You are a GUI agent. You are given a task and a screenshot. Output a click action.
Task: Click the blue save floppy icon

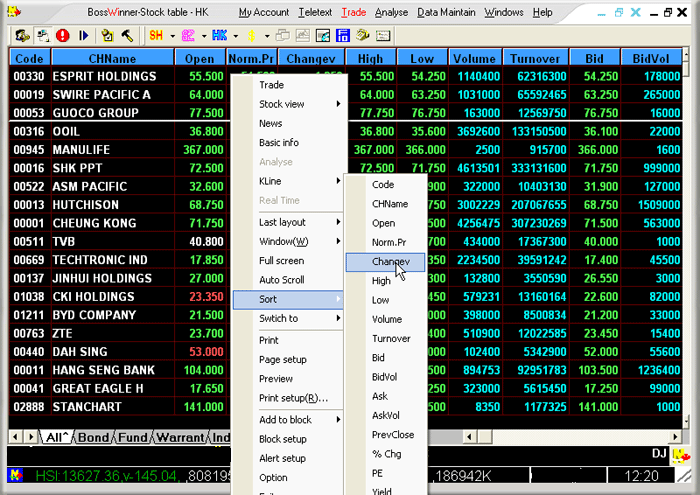pos(342,35)
